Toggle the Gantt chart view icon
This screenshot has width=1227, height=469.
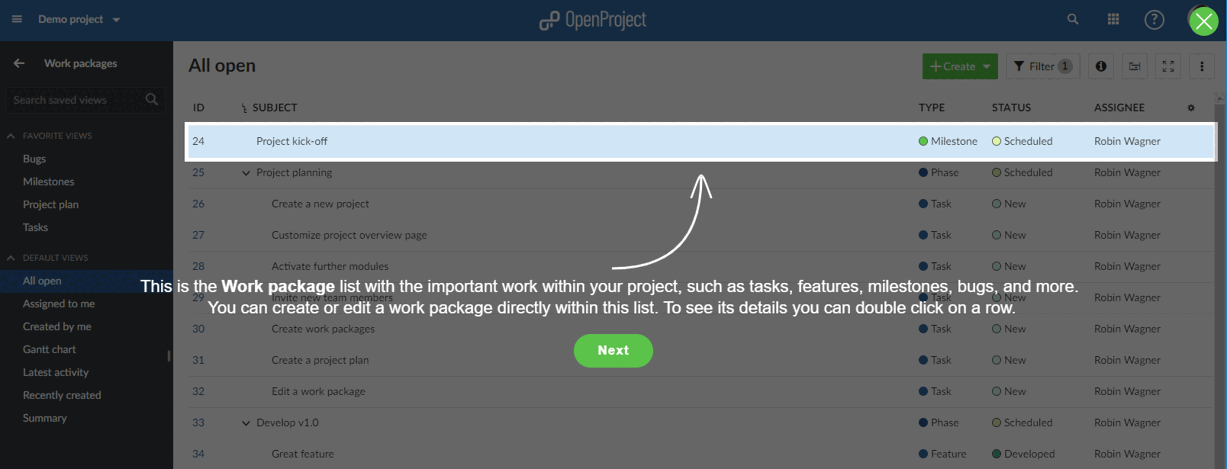1135,66
